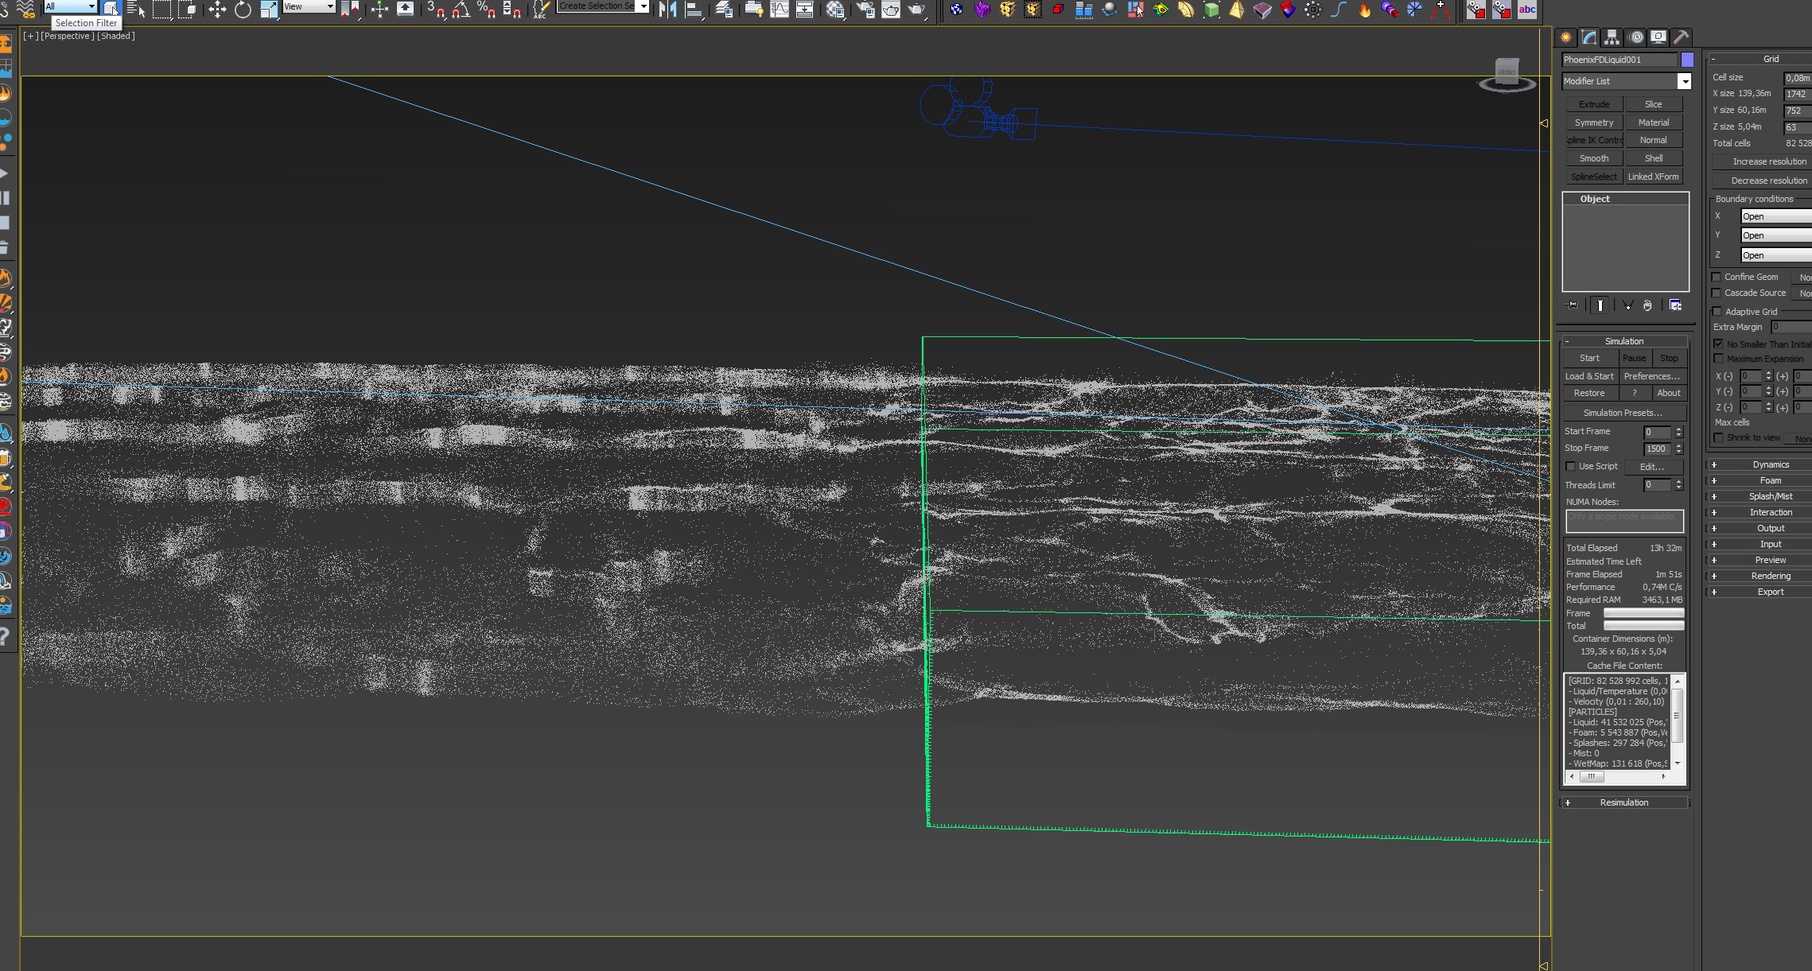Choose Select by Name tool
This screenshot has height=971, width=1812.
point(136,10)
